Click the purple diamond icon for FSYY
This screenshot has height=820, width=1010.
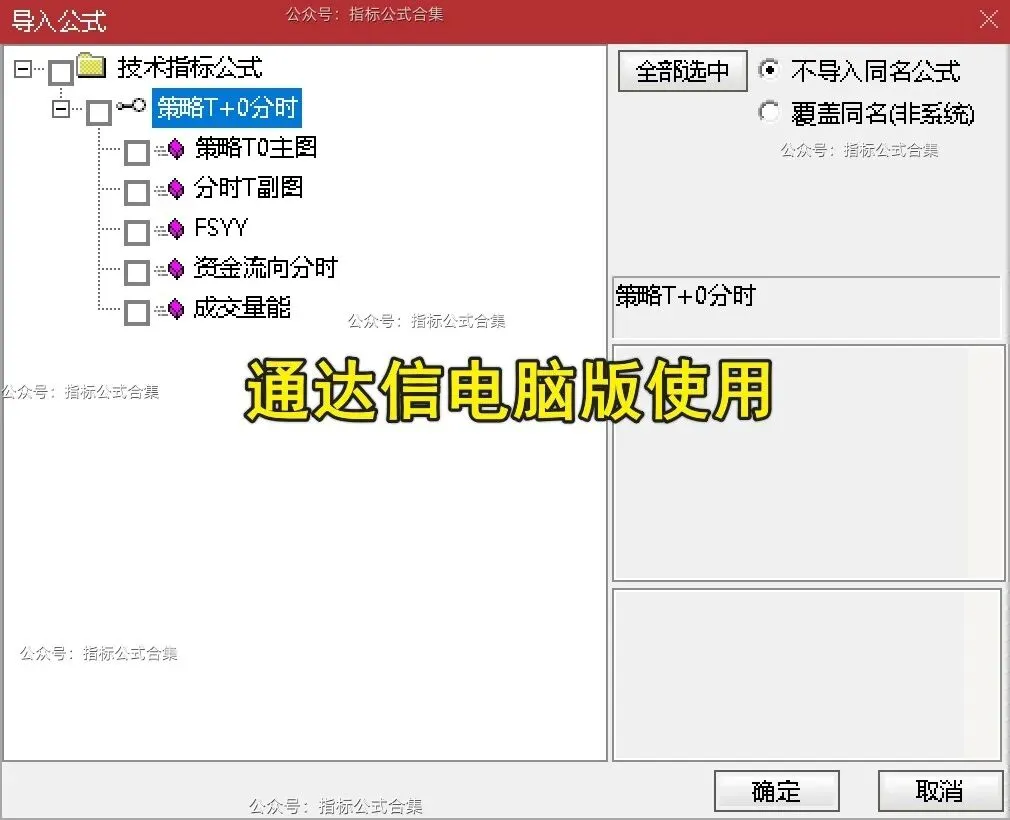point(175,228)
